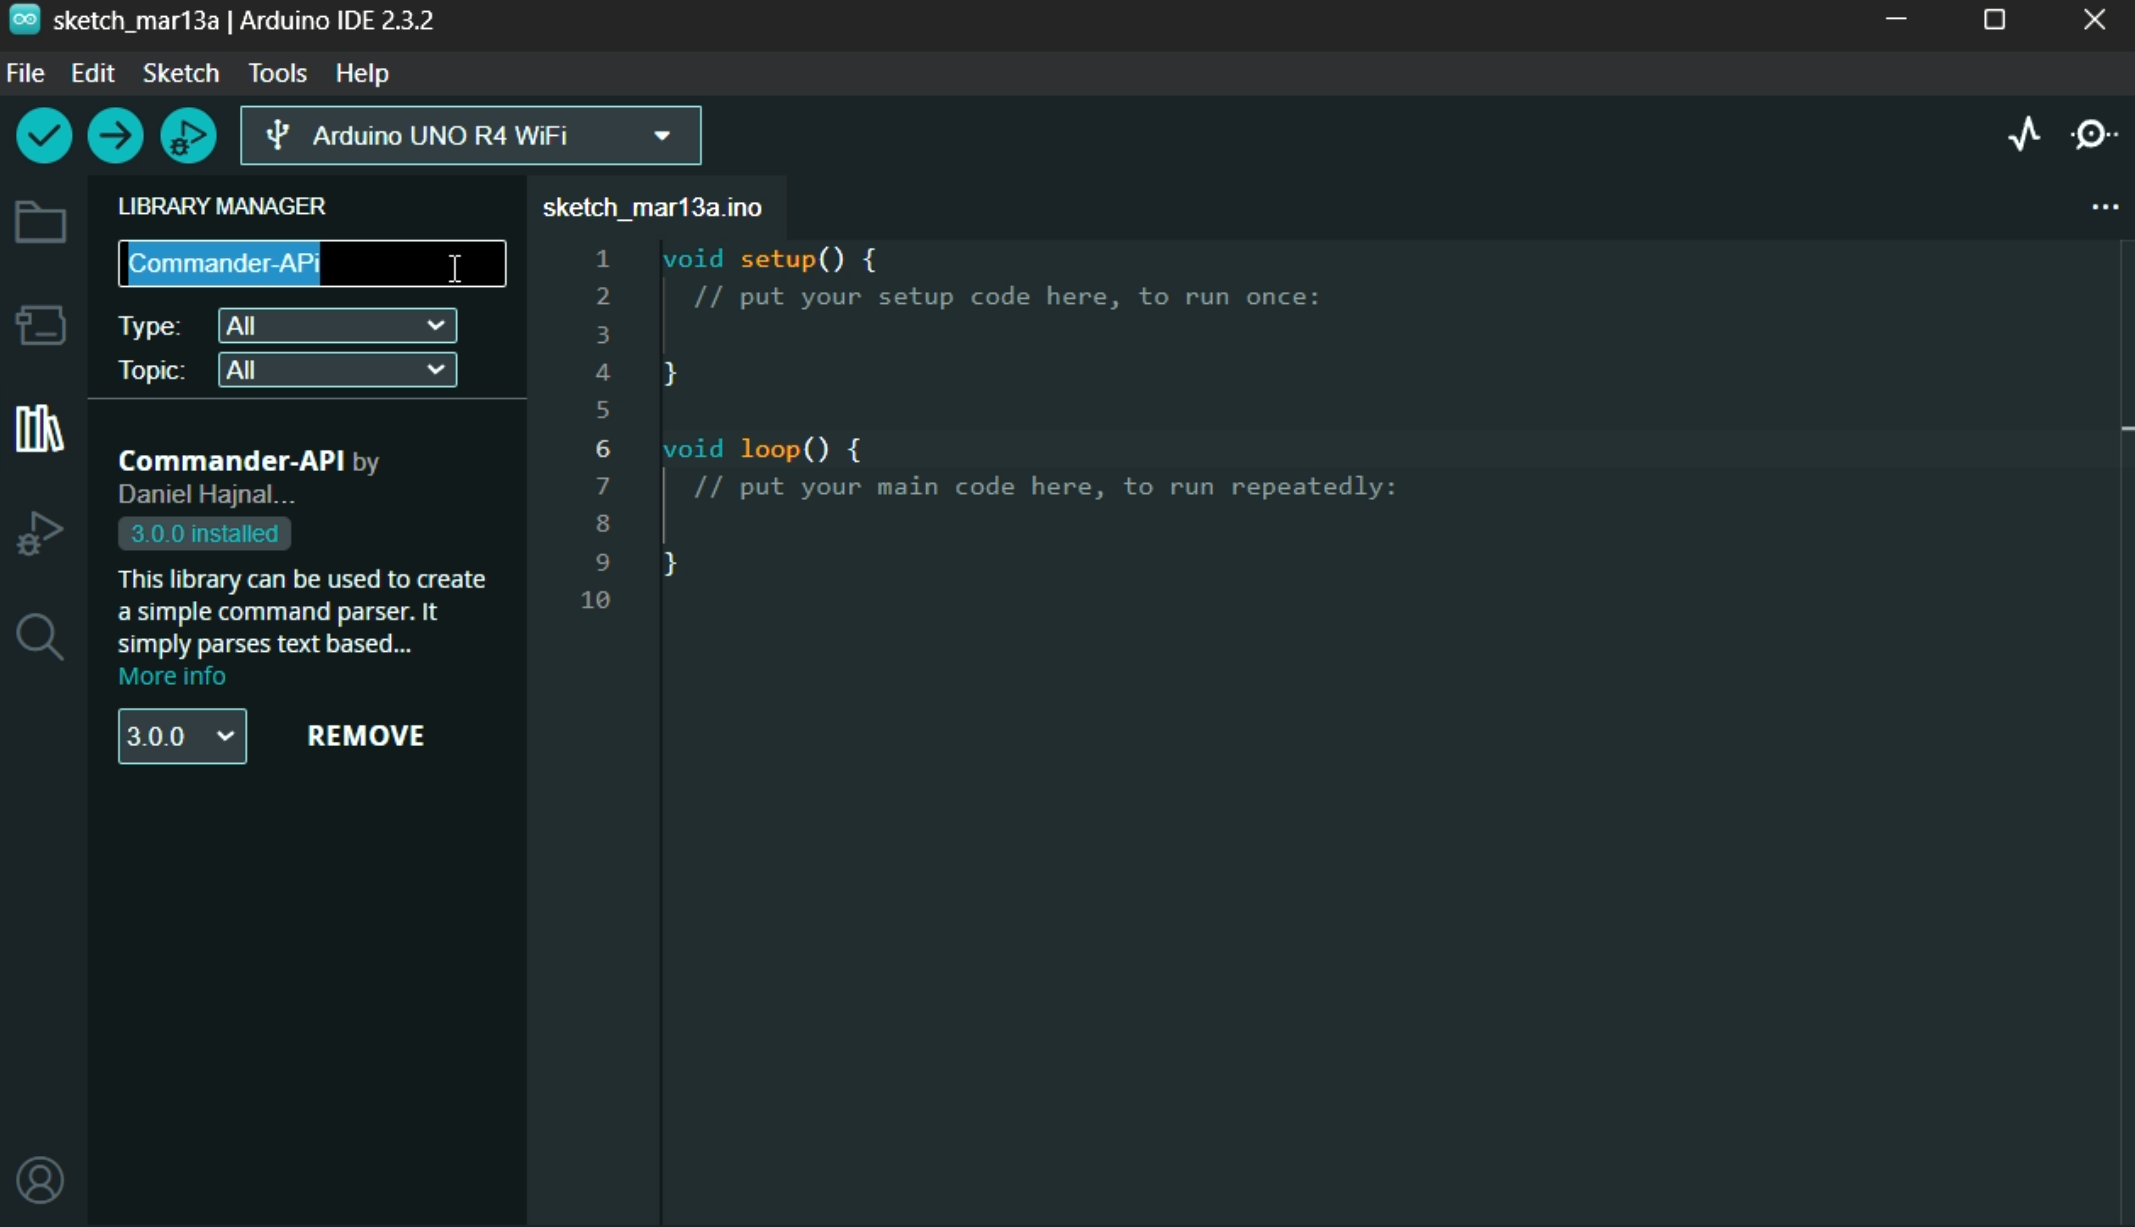Expand the Type filter dropdown

point(336,325)
